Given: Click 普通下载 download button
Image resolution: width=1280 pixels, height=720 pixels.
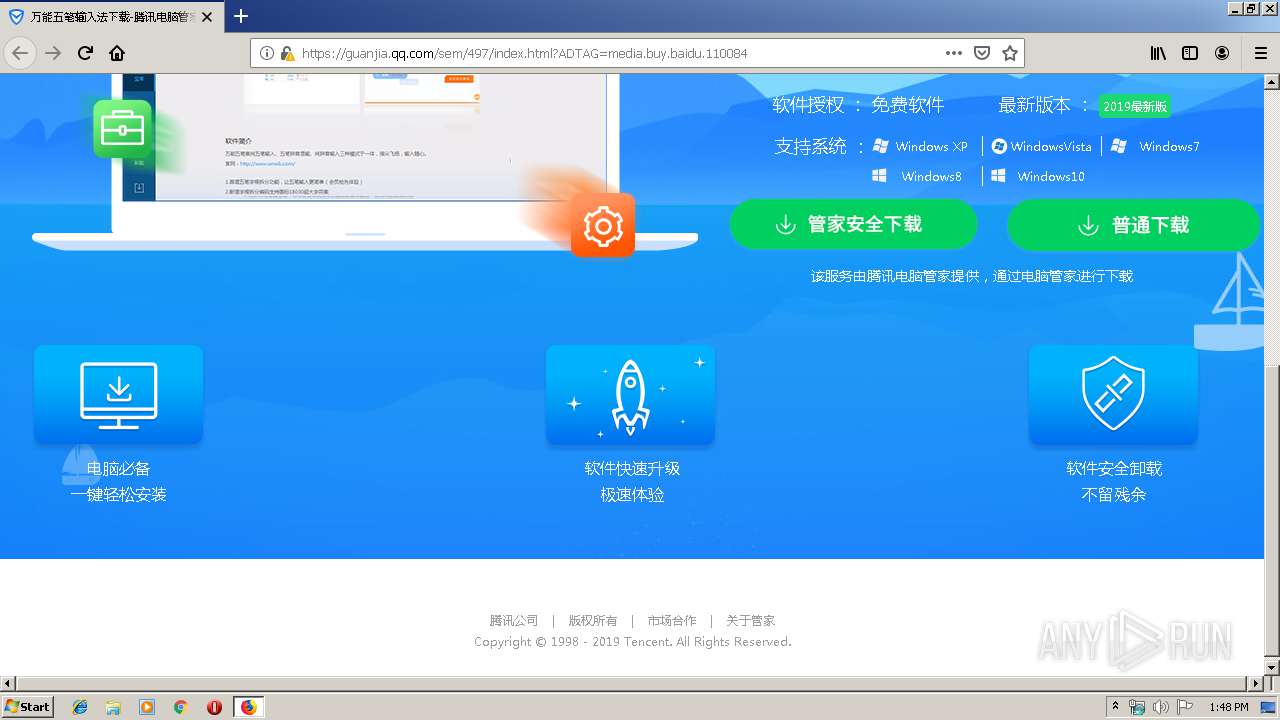Looking at the screenshot, I should click(1133, 225).
